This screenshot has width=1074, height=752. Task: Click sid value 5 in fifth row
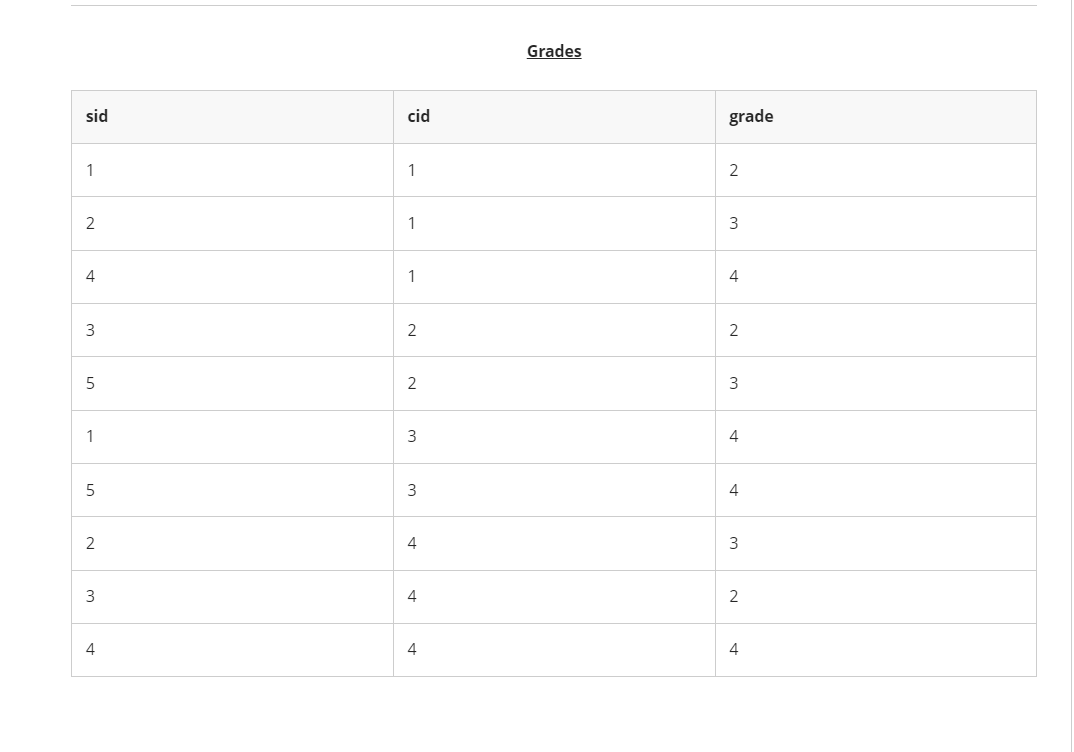point(90,383)
